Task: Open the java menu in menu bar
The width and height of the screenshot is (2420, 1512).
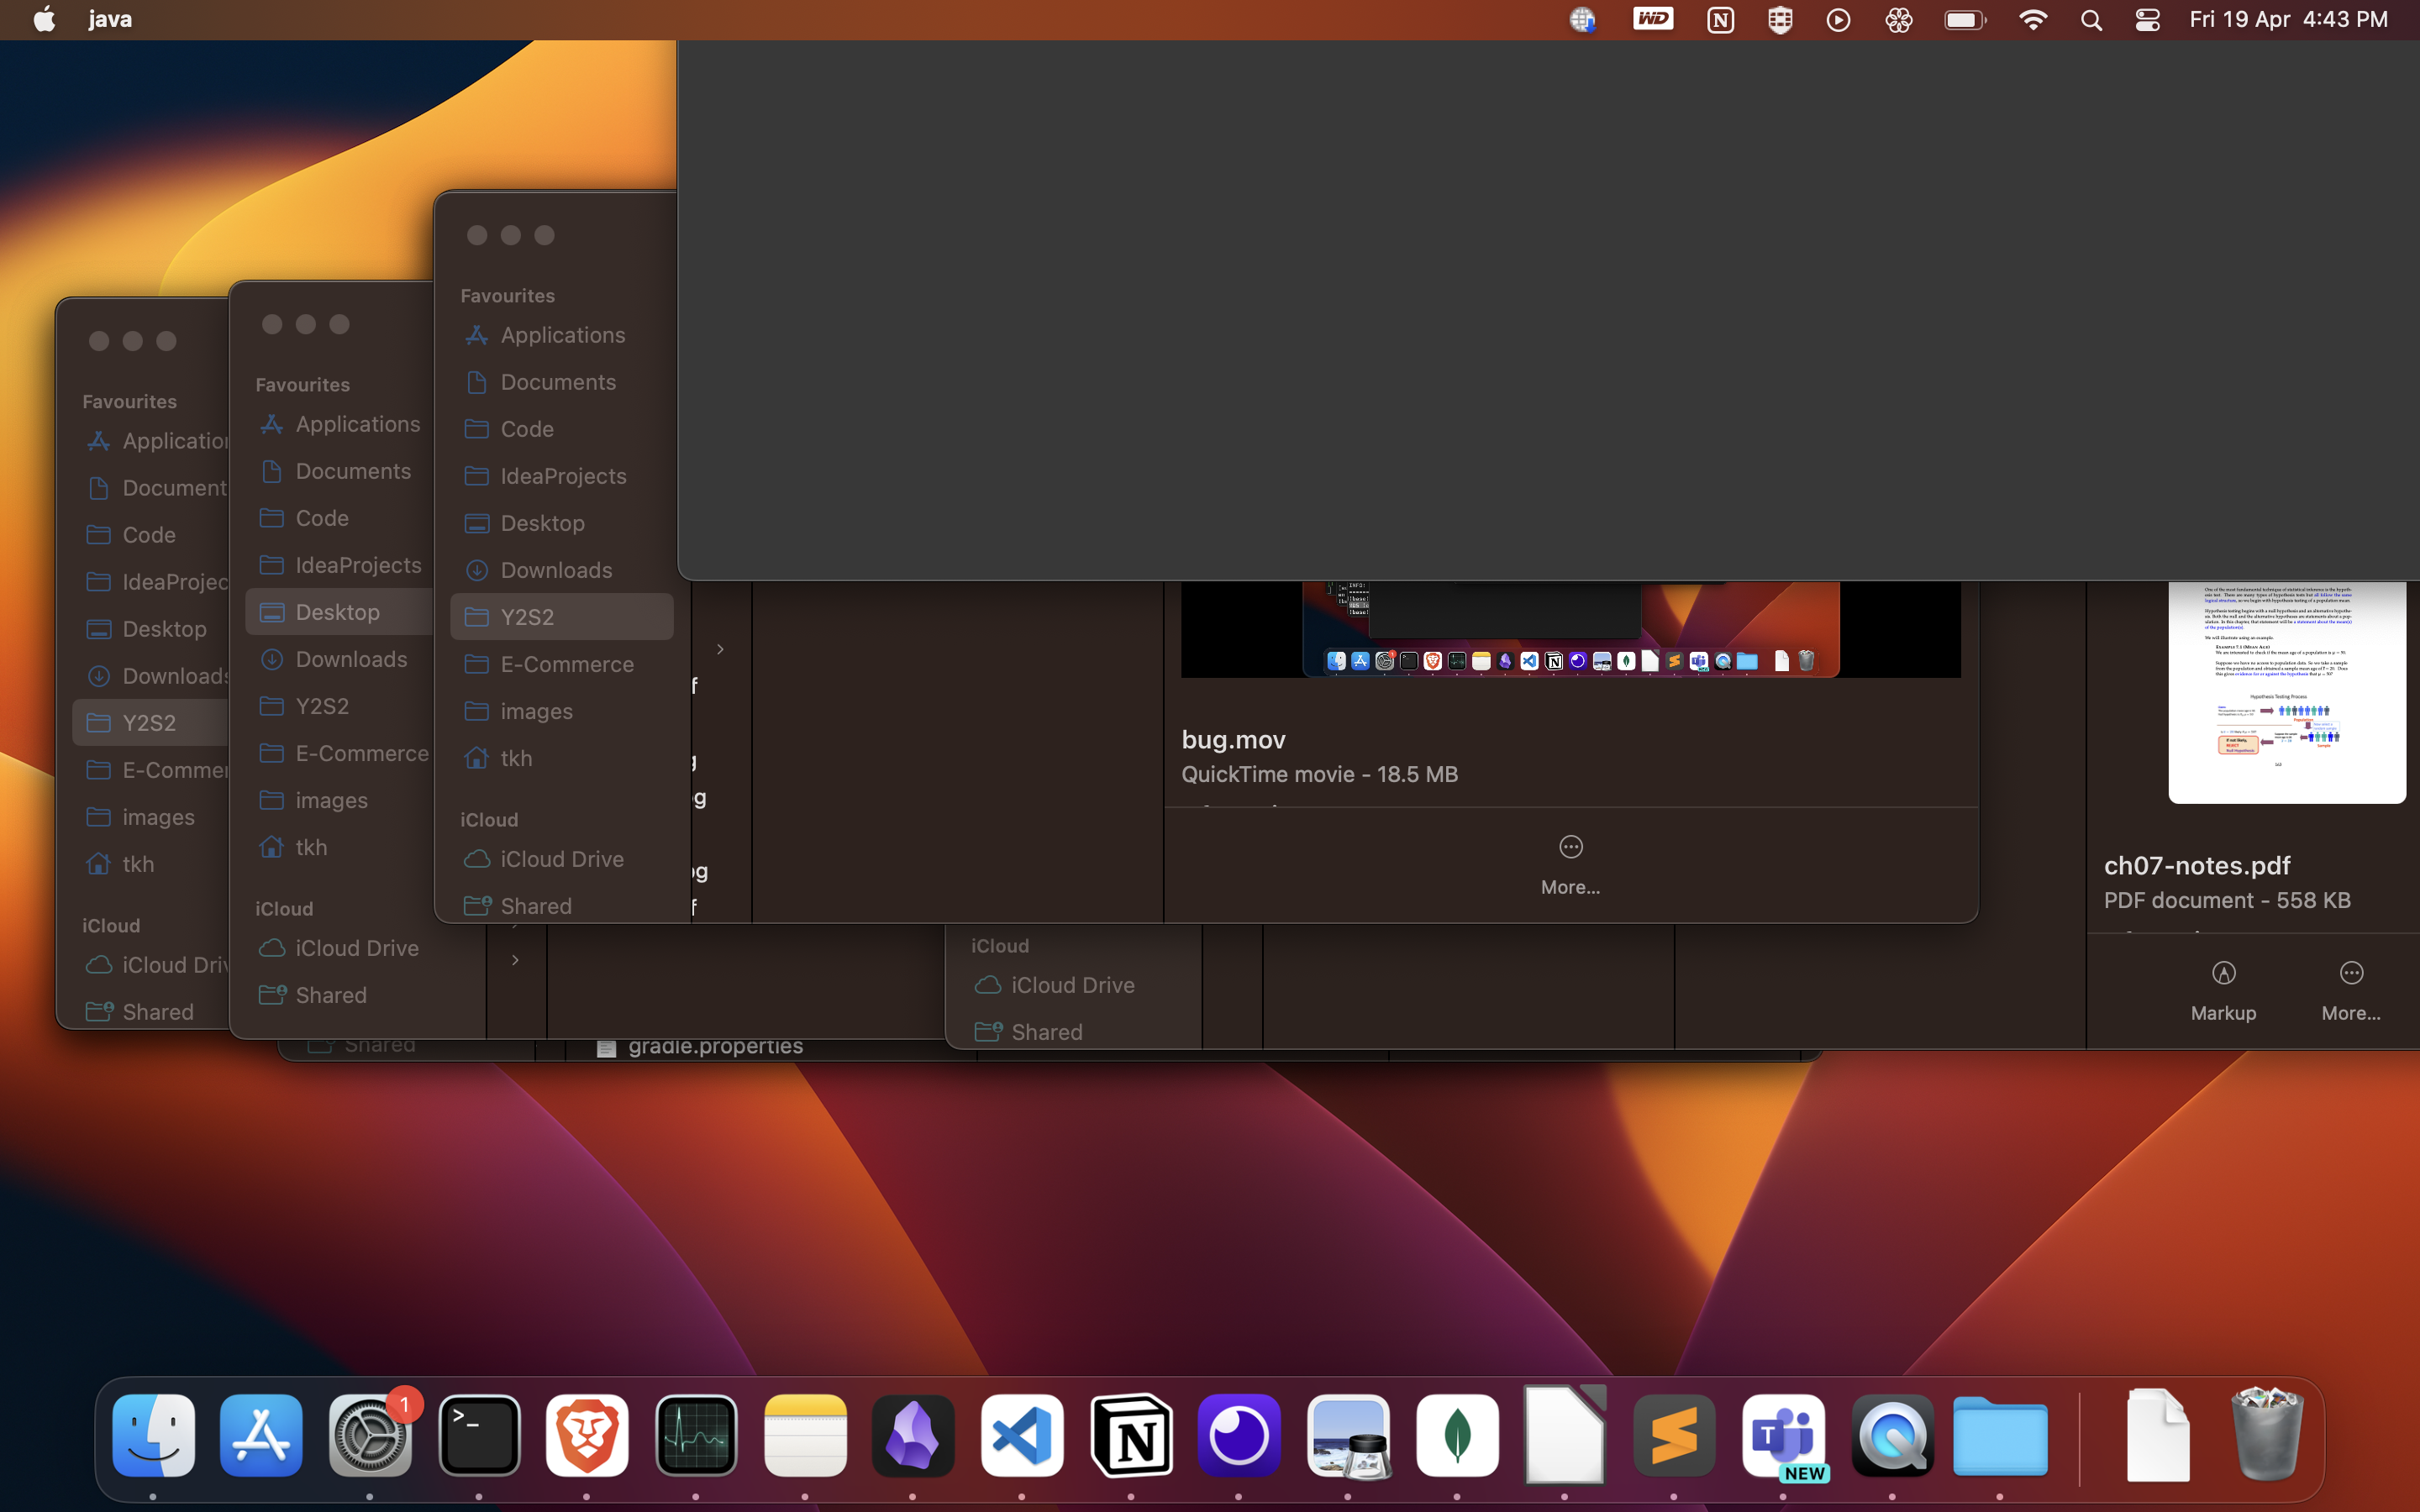Action: (x=110, y=20)
